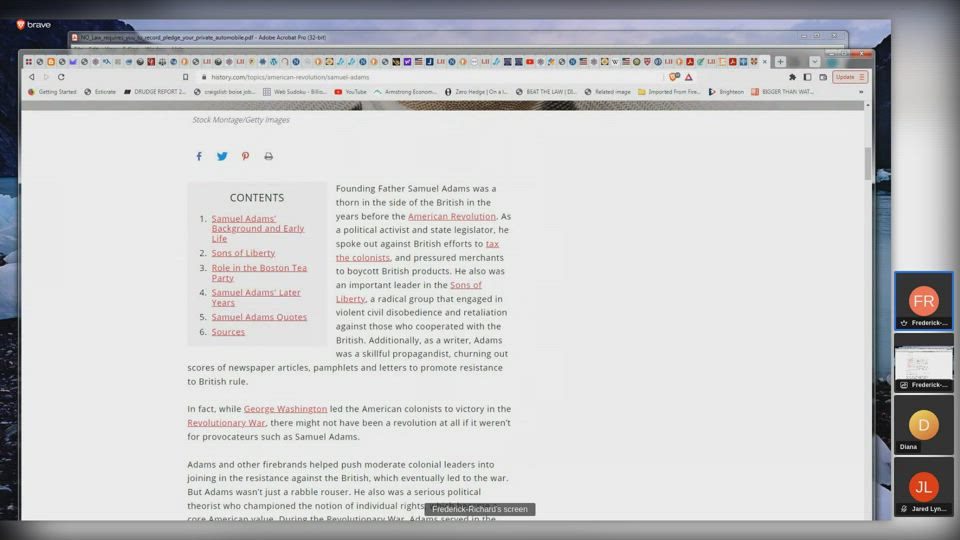Open Brave Shields lion icon
960x540 pixels.
click(675, 77)
